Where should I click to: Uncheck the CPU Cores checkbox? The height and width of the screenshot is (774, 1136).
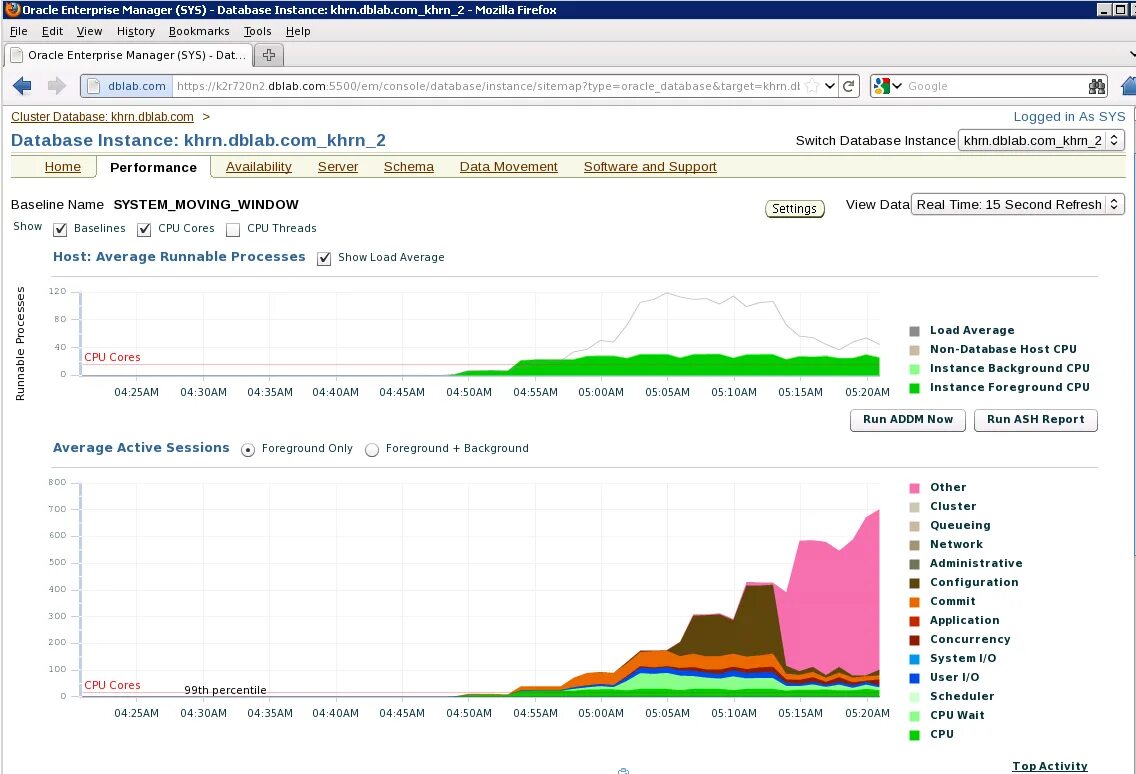[144, 230]
